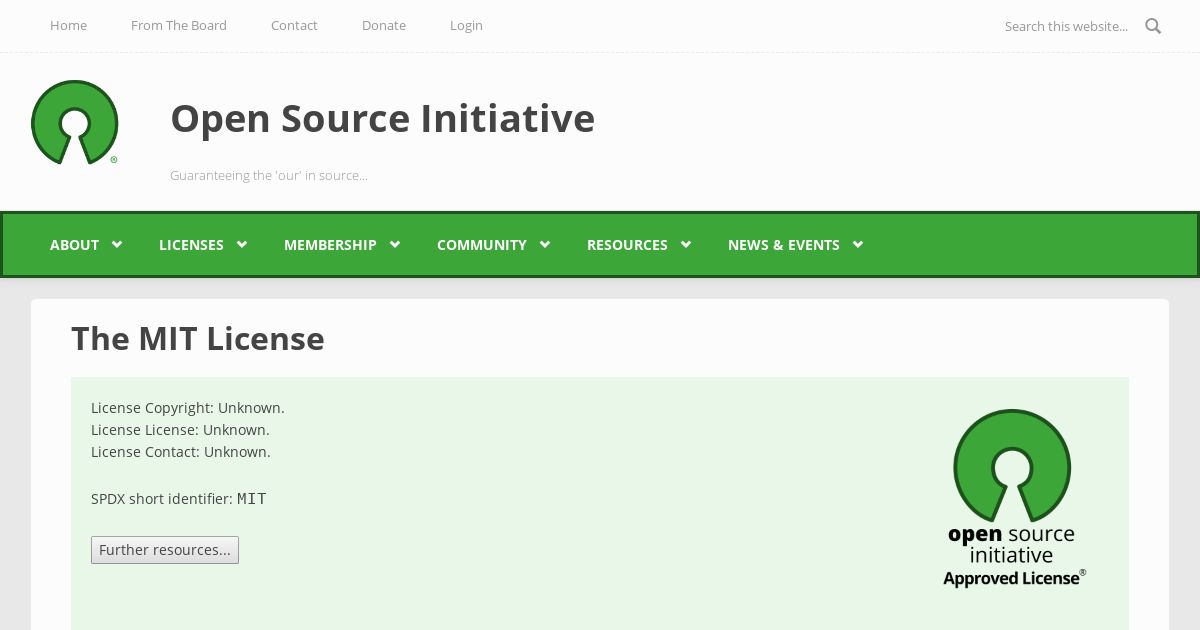This screenshot has width=1200, height=630.
Task: Open the News & Events menu
Action: [x=783, y=245]
